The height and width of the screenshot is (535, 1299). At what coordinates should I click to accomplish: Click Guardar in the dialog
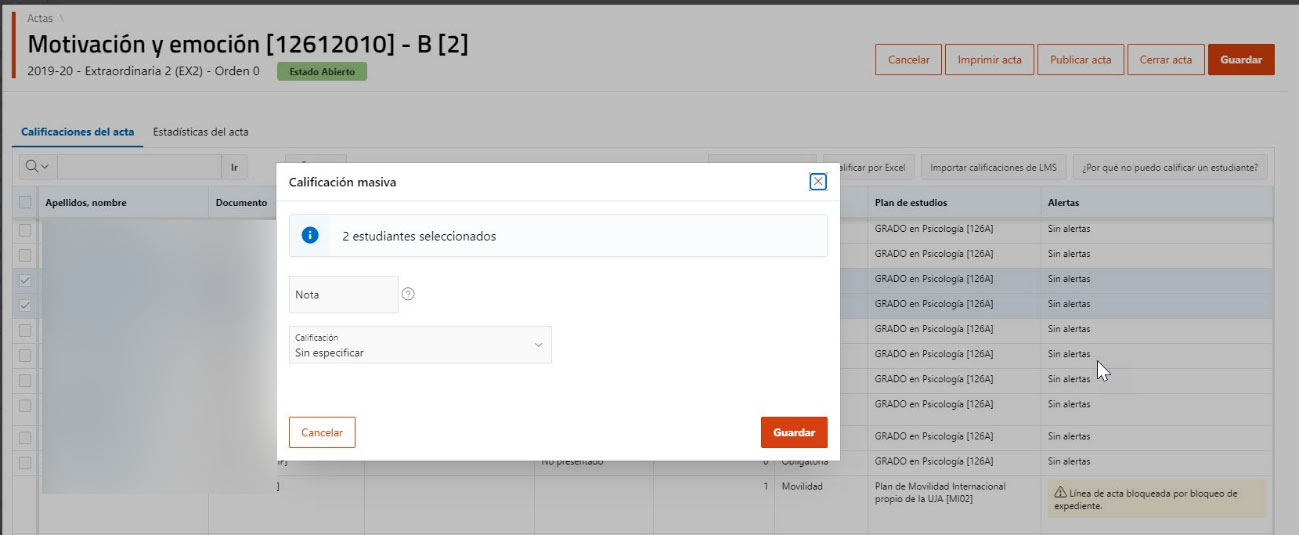pyautogui.click(x=794, y=433)
